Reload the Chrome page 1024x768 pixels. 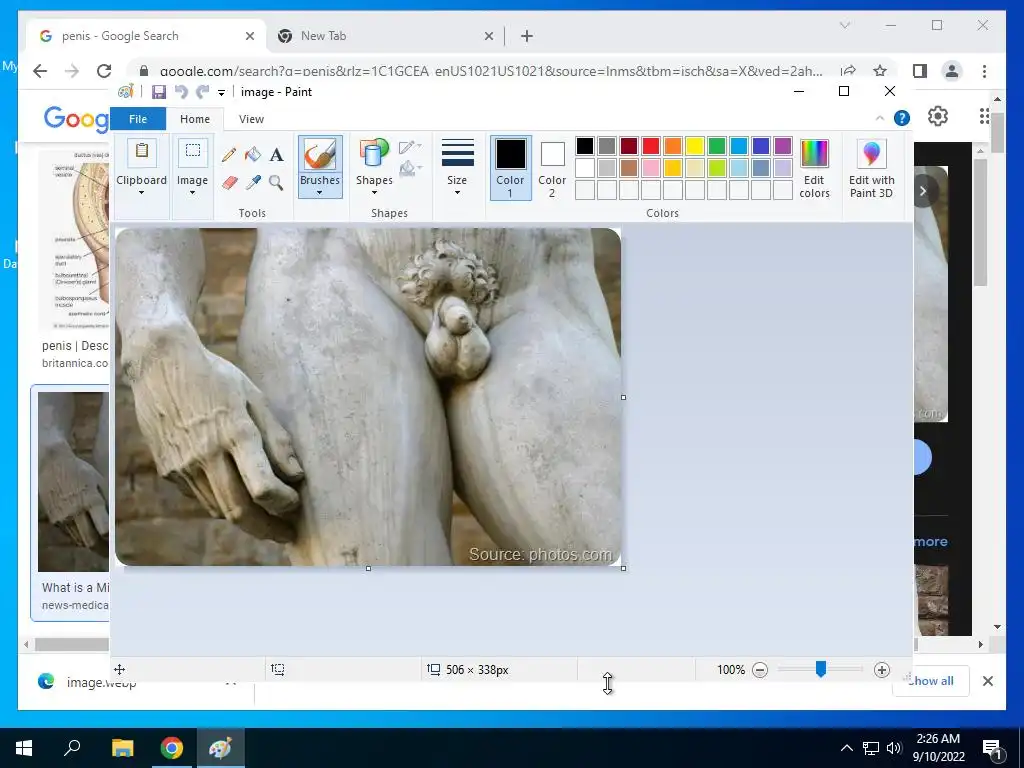click(104, 71)
